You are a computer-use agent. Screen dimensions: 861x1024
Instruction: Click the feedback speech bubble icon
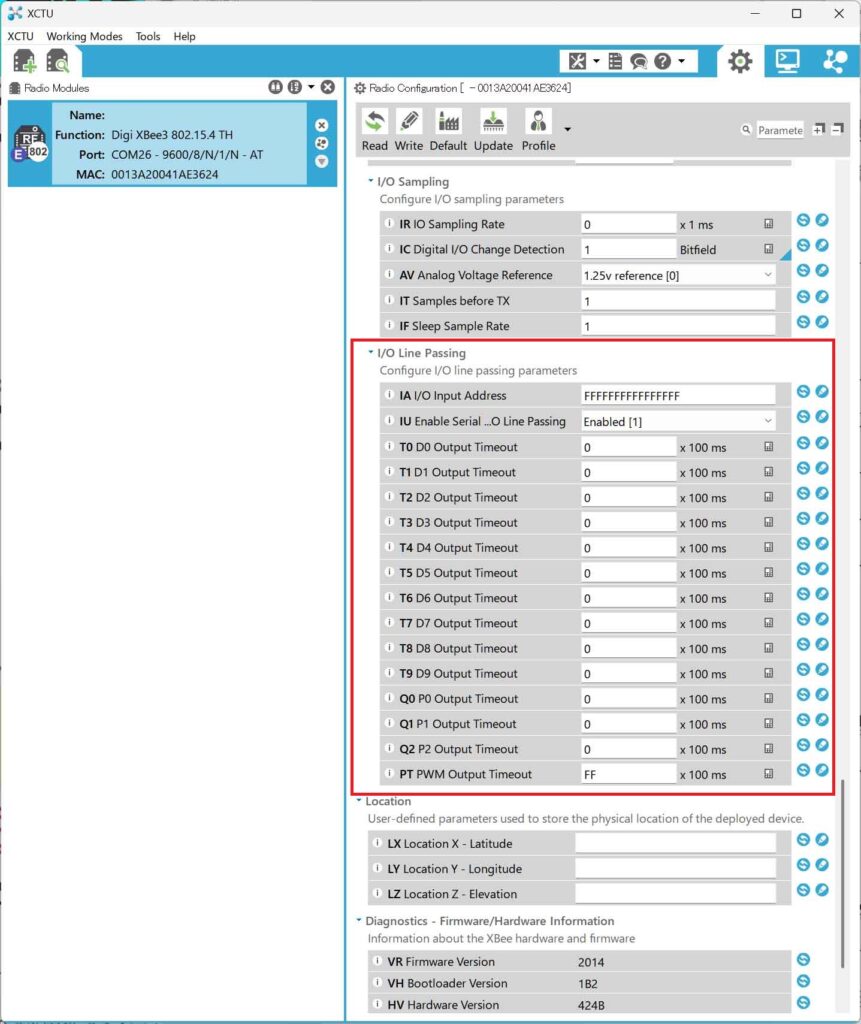coord(638,61)
